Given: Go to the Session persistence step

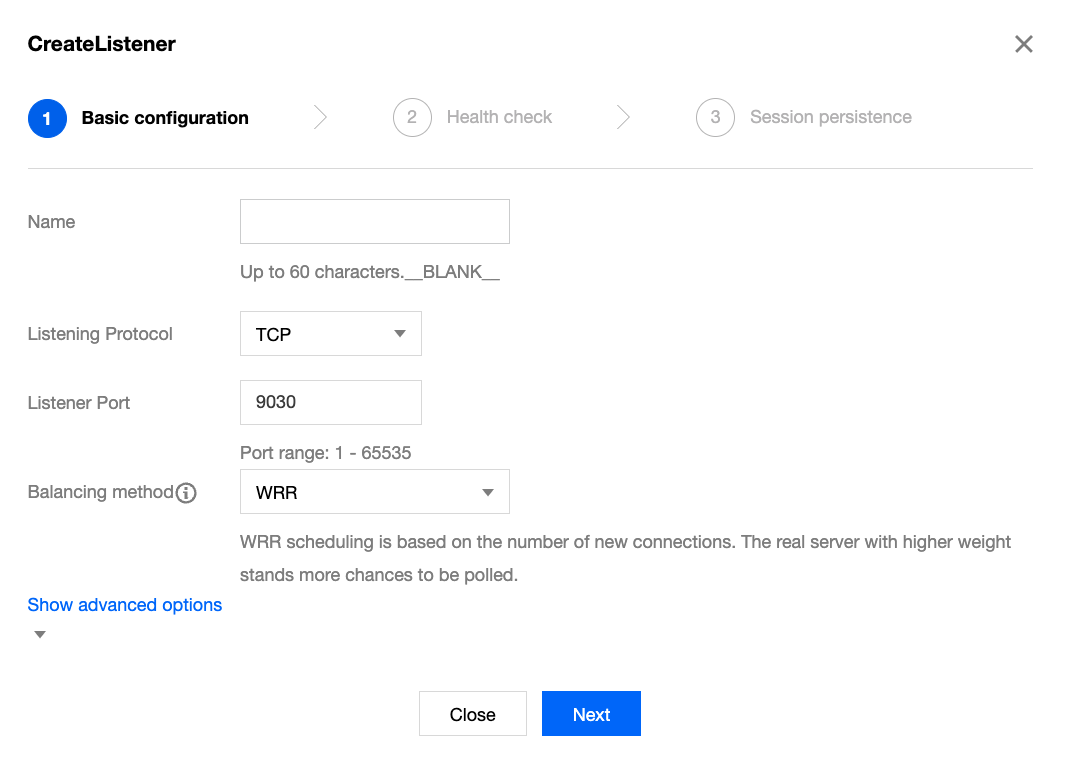Looking at the screenshot, I should pos(830,117).
